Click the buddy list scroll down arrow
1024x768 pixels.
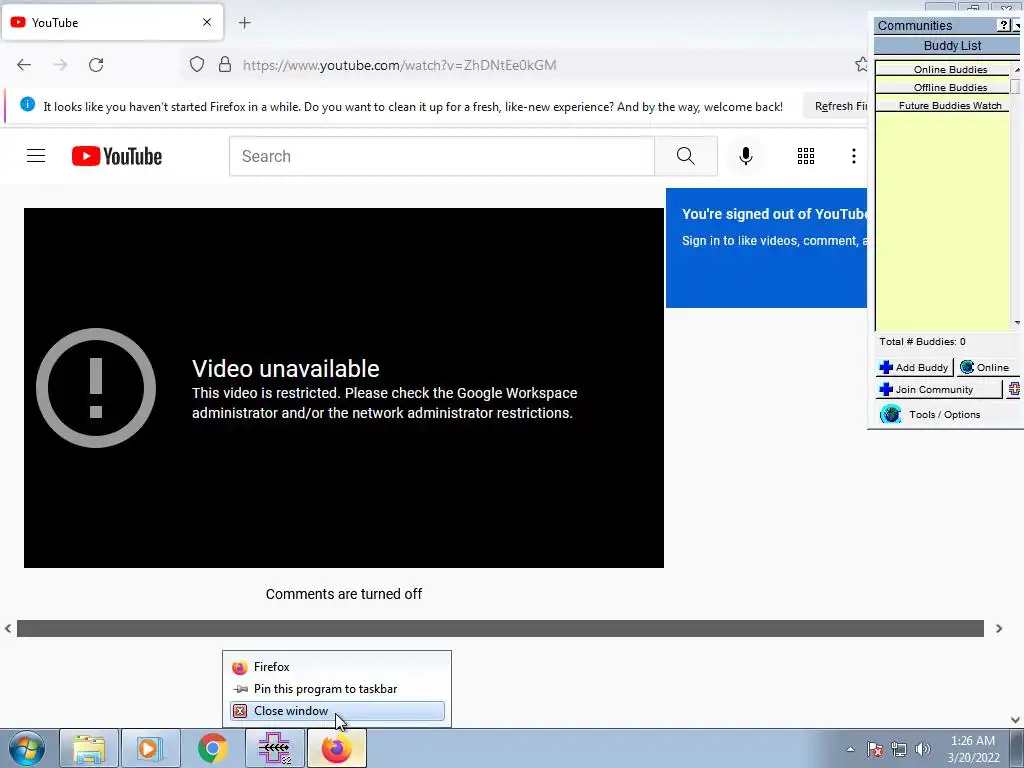pos(1017,323)
